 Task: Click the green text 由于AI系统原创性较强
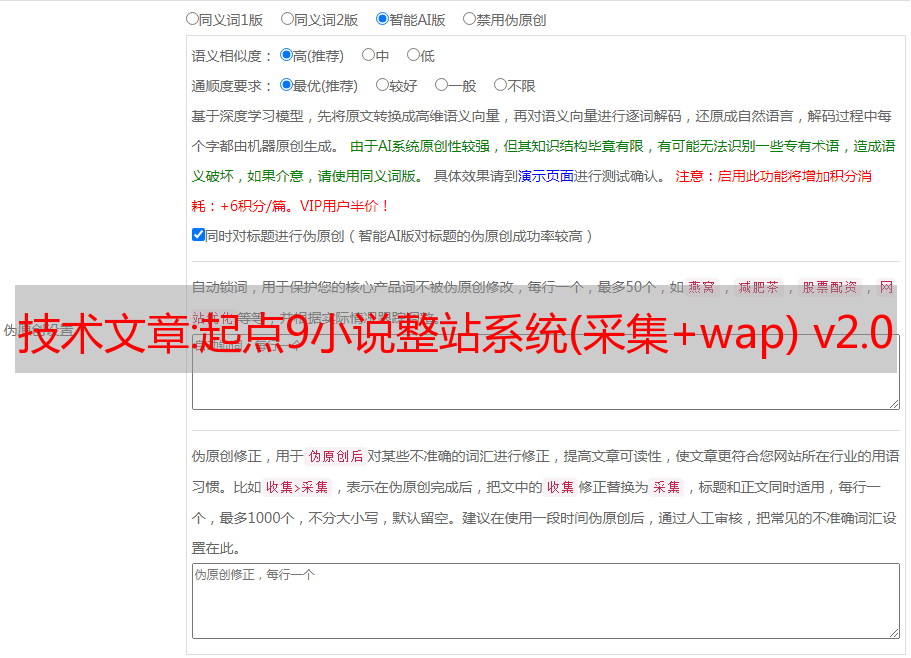pos(420,146)
